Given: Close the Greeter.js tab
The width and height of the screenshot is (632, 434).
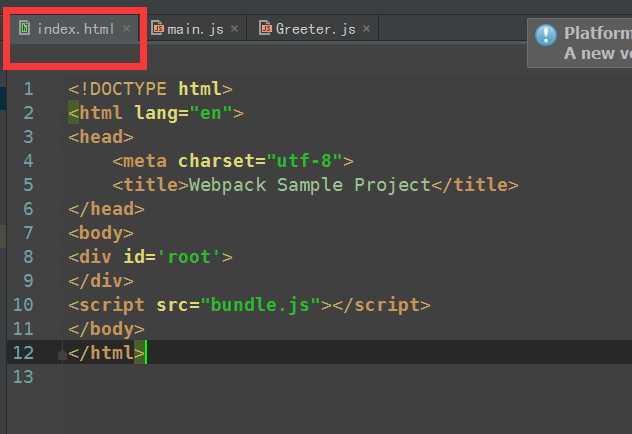Looking at the screenshot, I should tap(366, 29).
